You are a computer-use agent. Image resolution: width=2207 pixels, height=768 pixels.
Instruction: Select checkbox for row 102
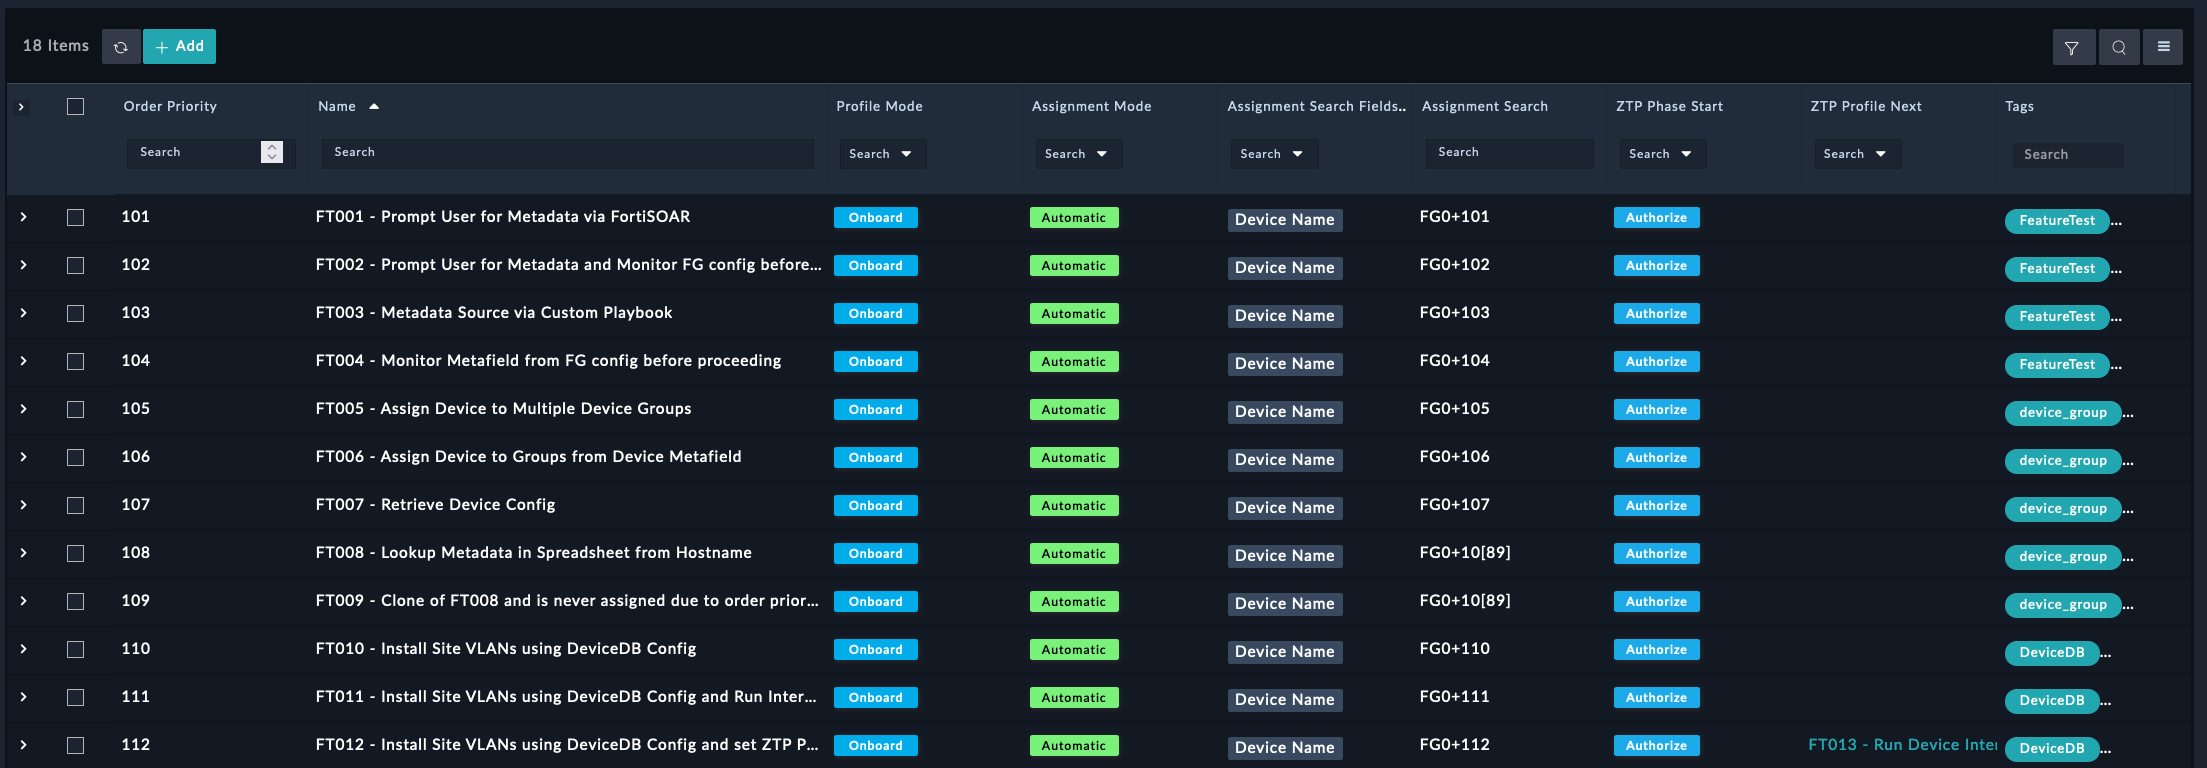(75, 265)
